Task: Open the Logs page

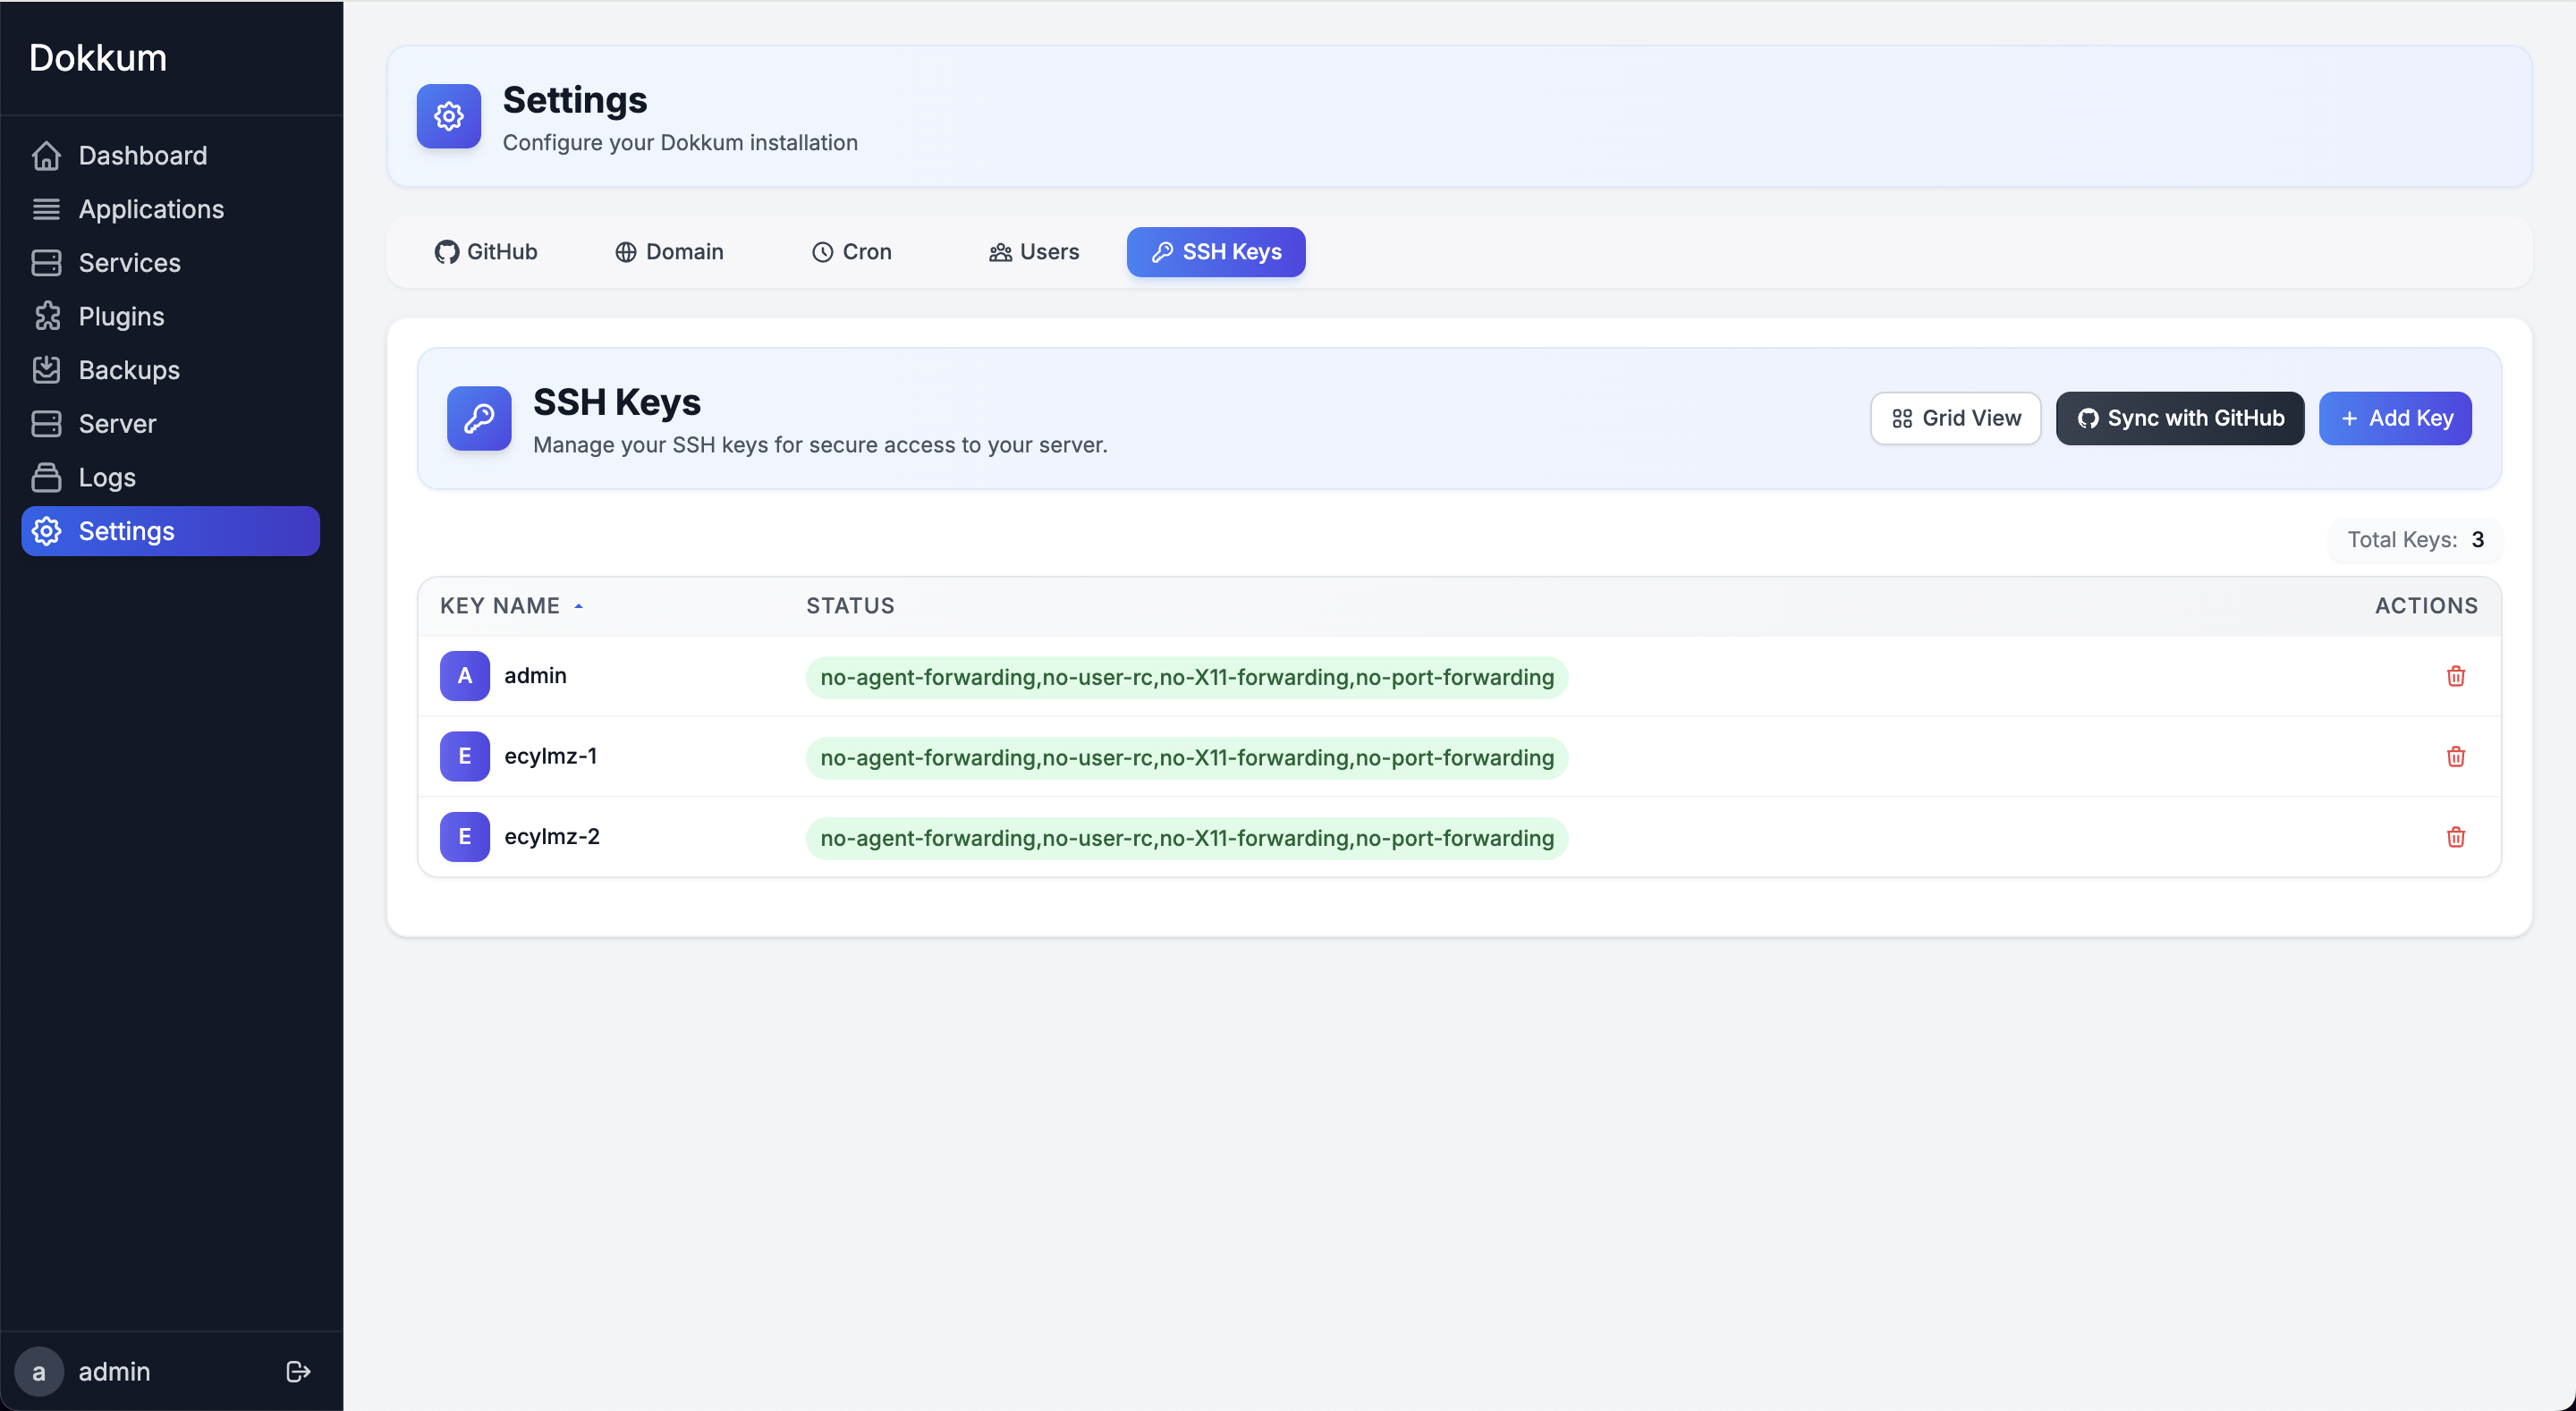Action: [107, 477]
